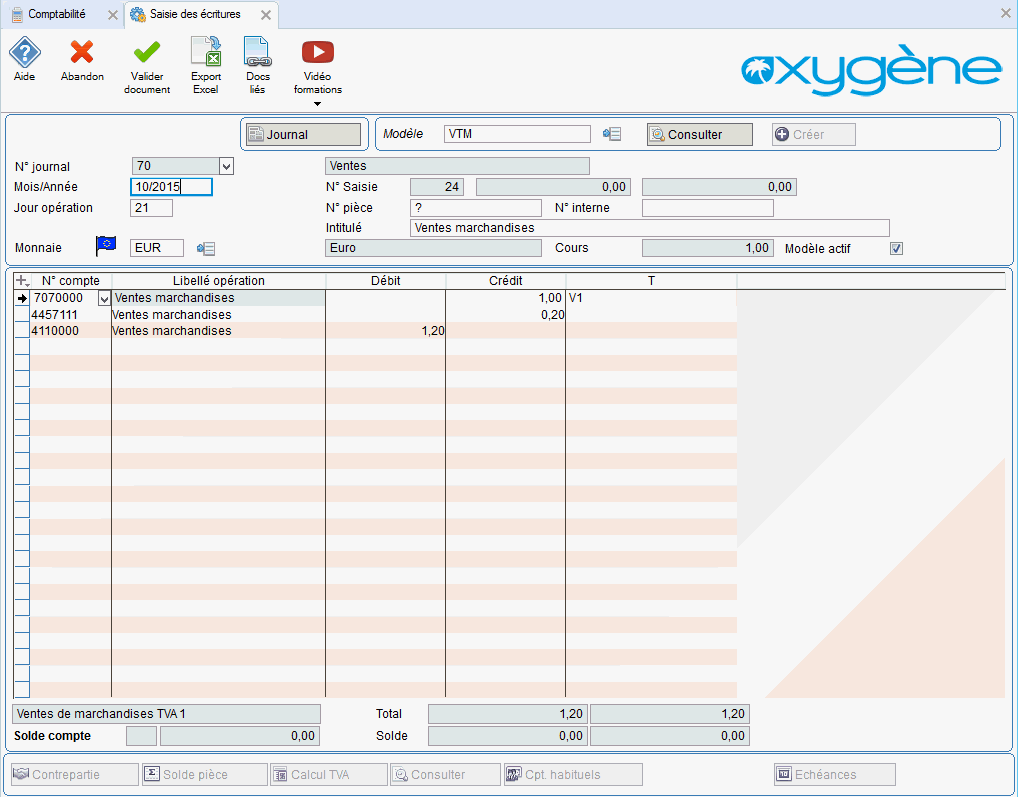Click the V1 cell in T column
Screen dimensions: 1018x797
point(651,298)
